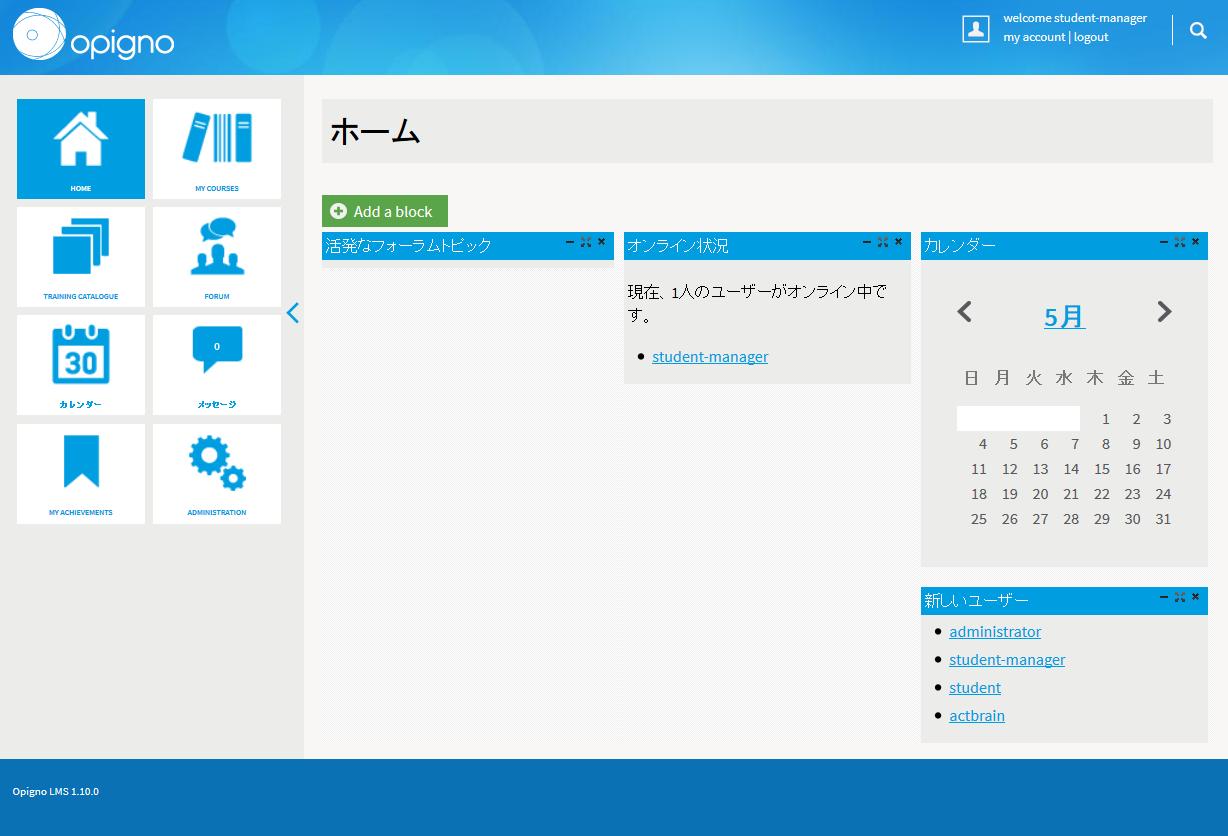1228x836 pixels.
Task: Open the messages speech bubble tile
Action: [x=217, y=350]
